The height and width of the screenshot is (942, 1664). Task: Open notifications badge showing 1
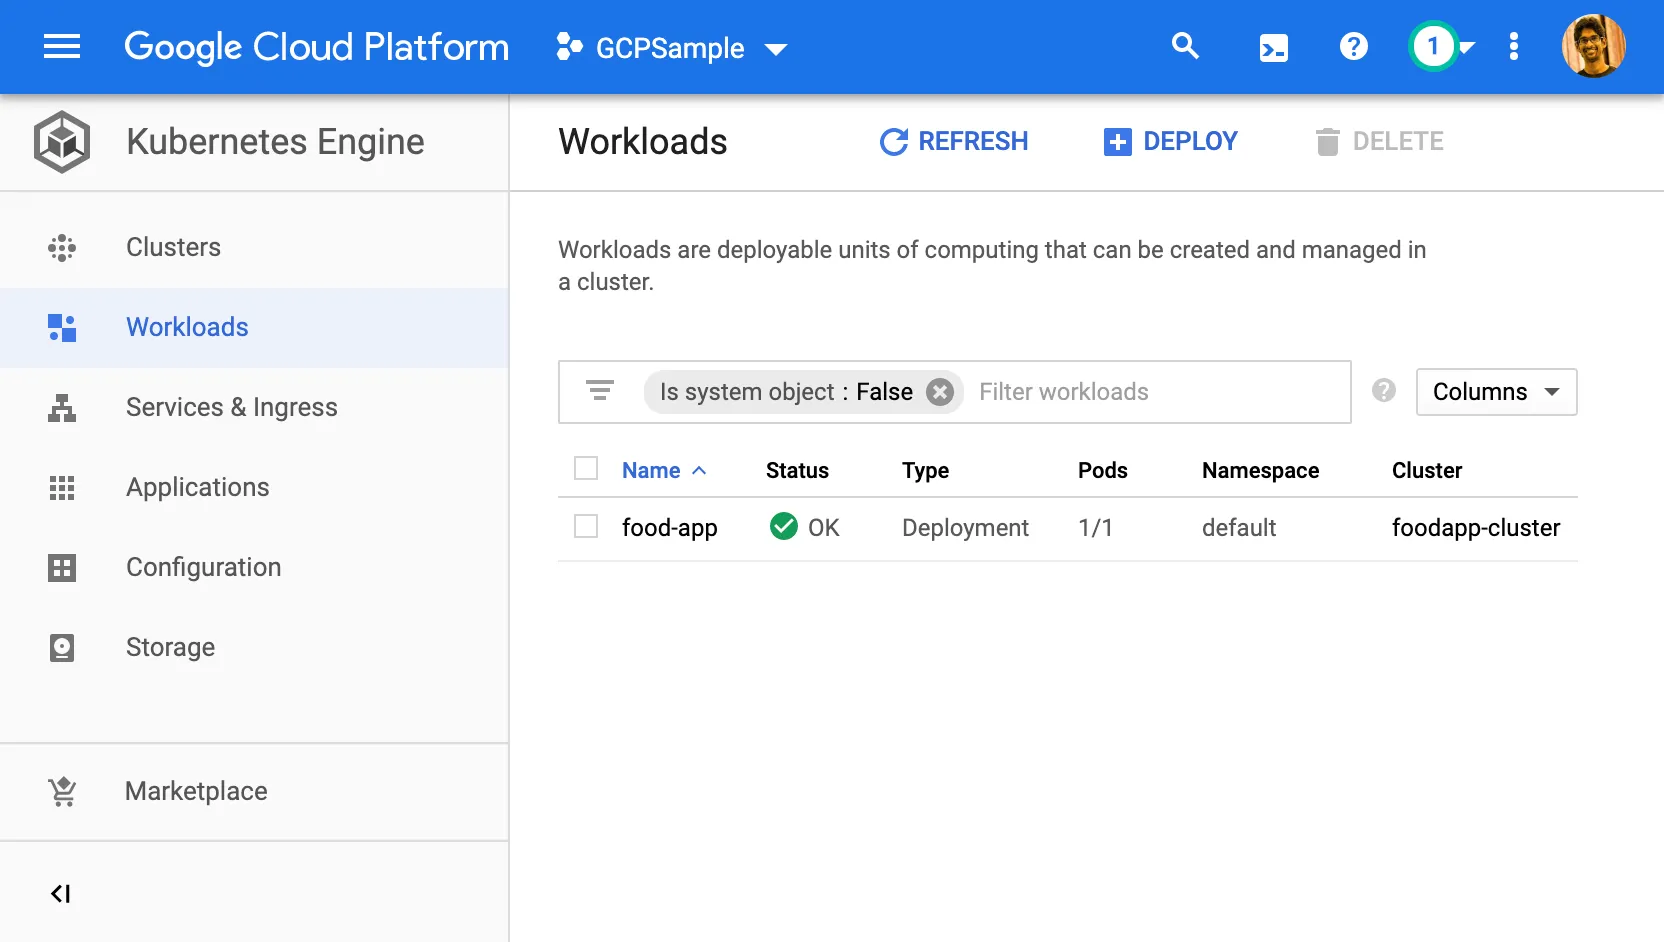pos(1433,46)
